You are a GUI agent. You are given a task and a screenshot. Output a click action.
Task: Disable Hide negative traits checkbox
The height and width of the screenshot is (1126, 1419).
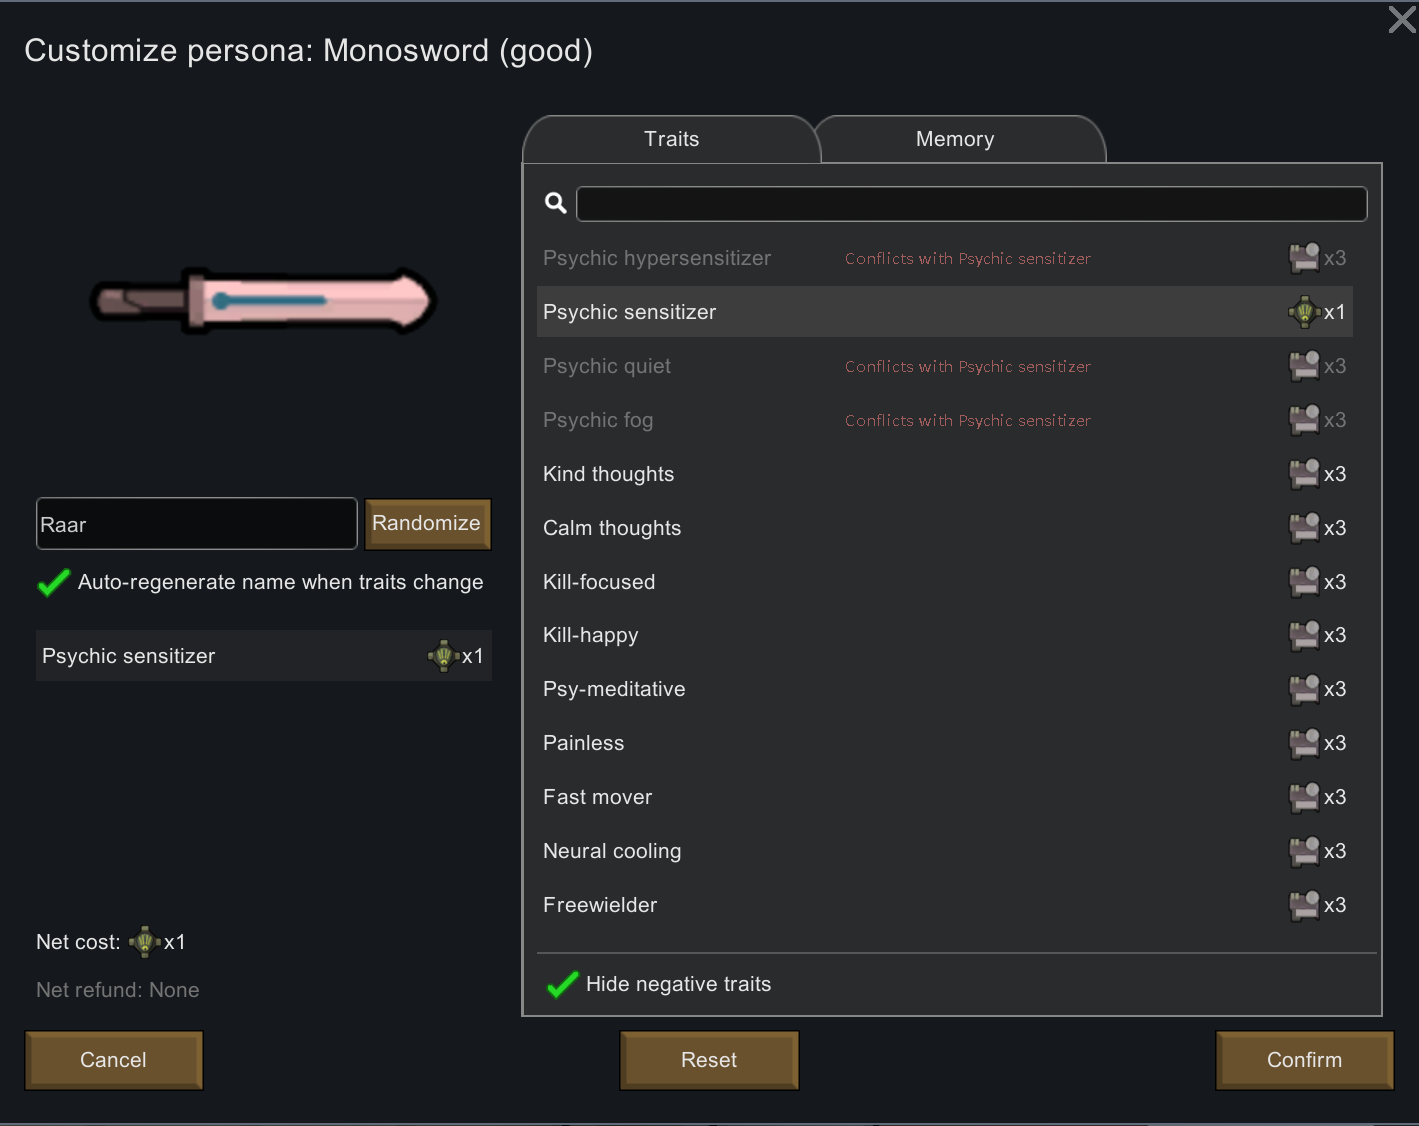(x=562, y=984)
